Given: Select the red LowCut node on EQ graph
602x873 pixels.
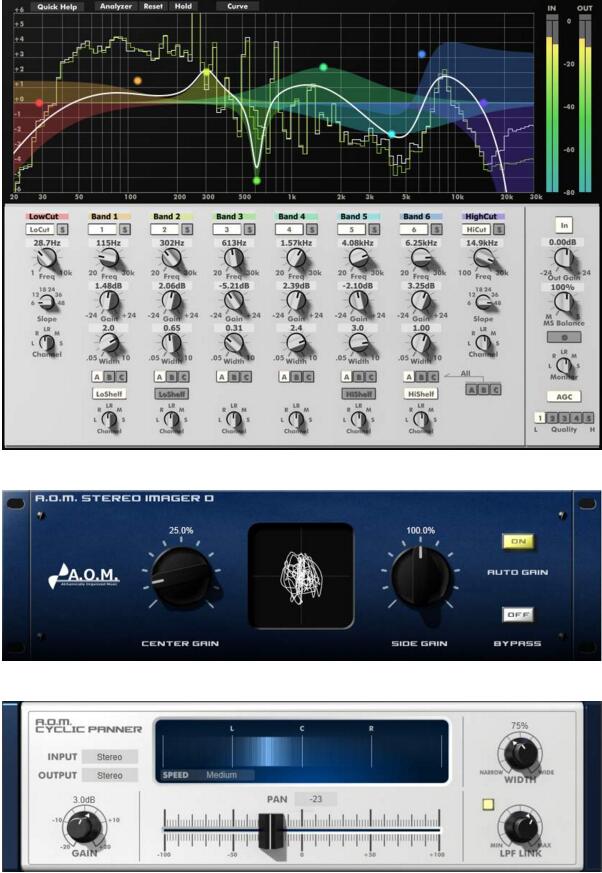Looking at the screenshot, I should (38, 103).
